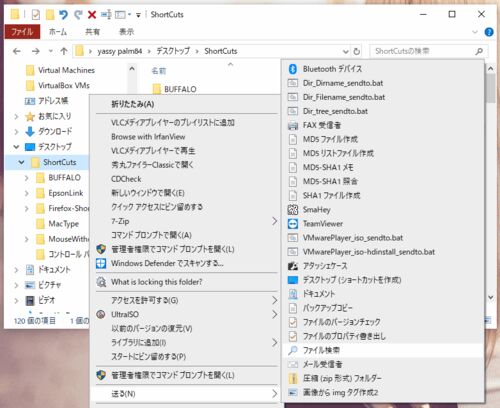Click the search magnifier in the search box
500x408 pixels.
point(479,51)
